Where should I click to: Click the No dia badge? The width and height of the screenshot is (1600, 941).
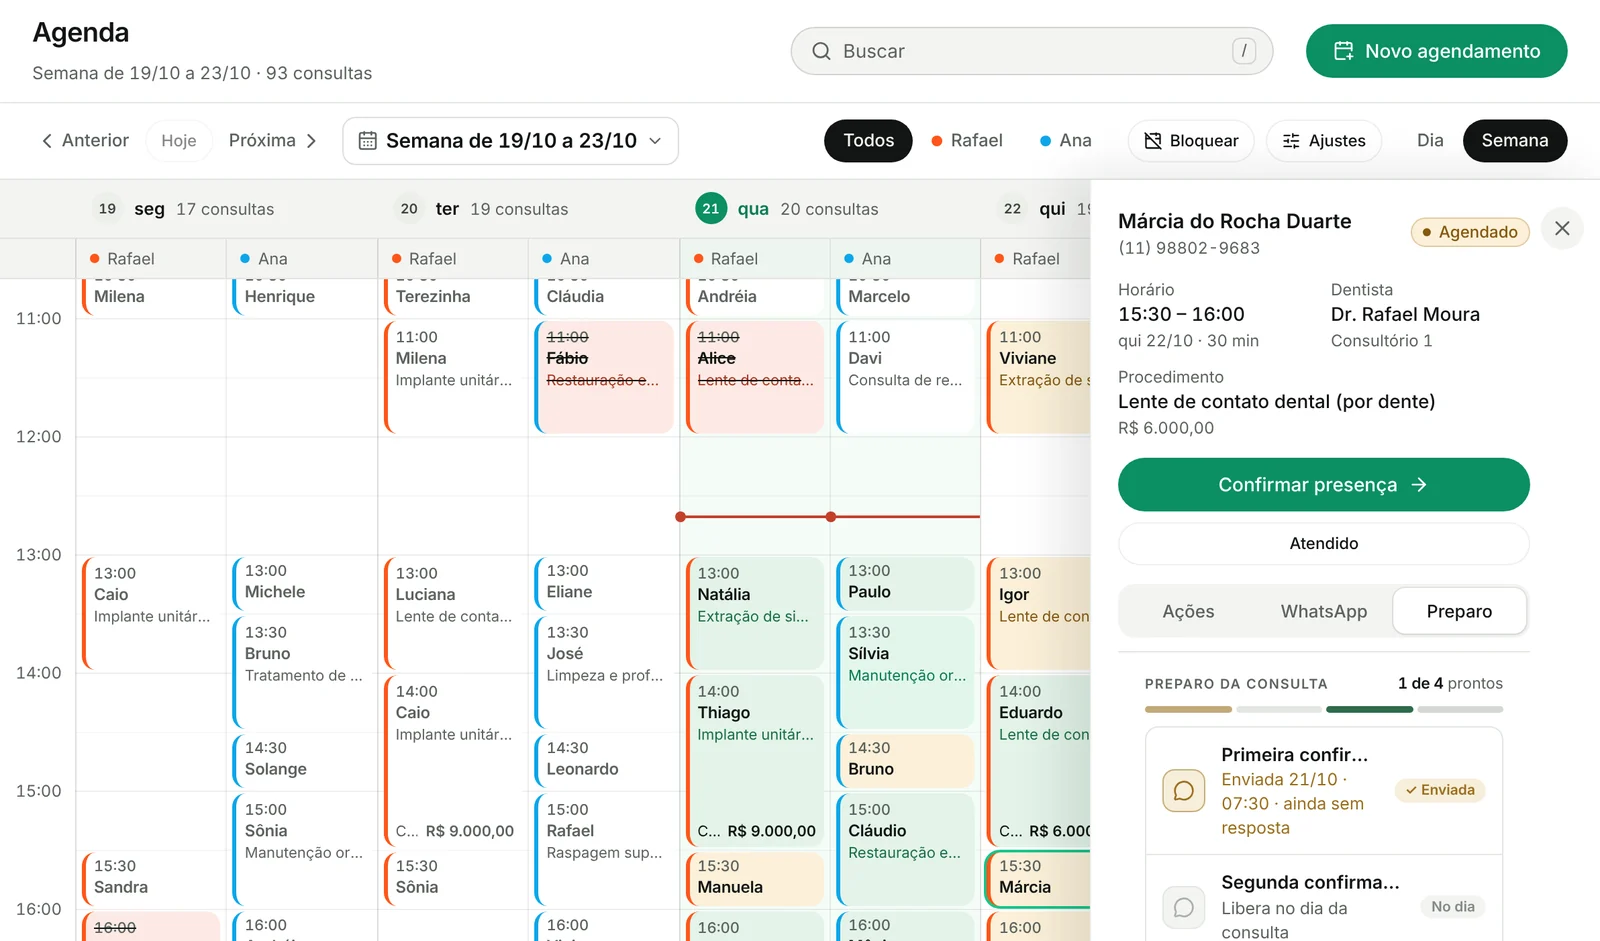(1452, 907)
